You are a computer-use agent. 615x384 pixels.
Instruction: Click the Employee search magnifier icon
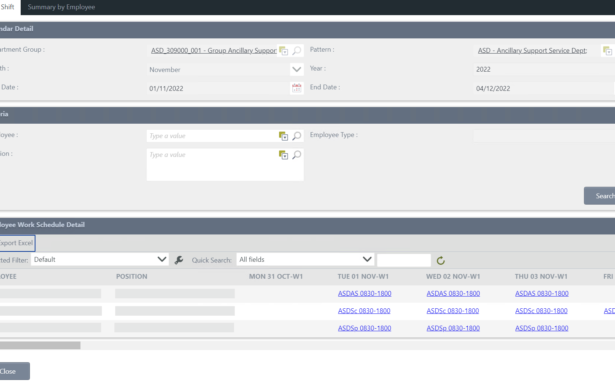(x=297, y=136)
